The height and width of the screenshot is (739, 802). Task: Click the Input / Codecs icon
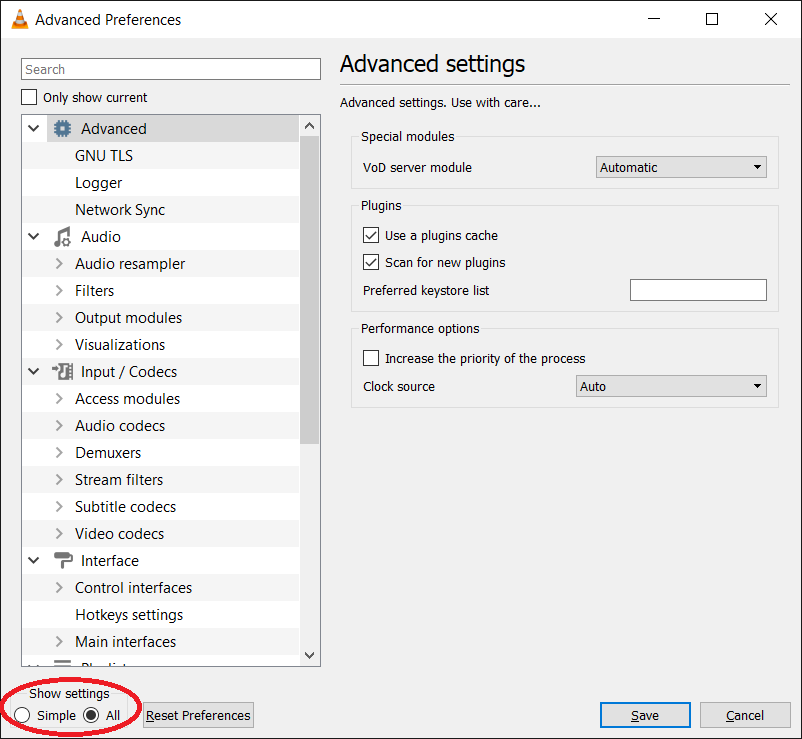[x=62, y=372]
